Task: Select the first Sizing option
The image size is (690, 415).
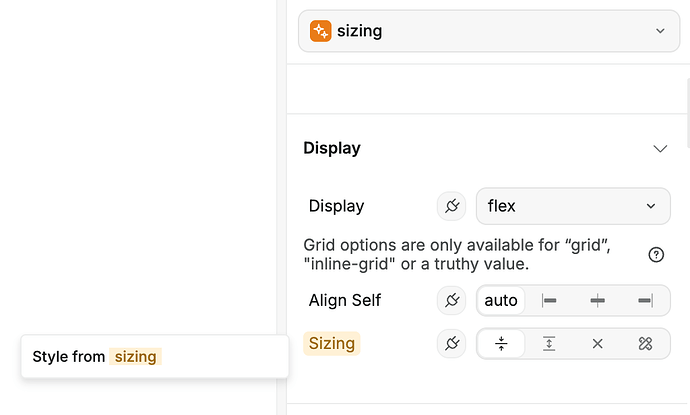Action: pos(501,344)
